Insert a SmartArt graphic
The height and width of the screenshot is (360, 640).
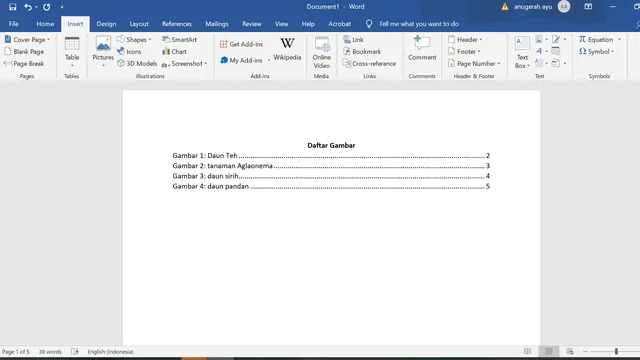pyautogui.click(x=179, y=40)
